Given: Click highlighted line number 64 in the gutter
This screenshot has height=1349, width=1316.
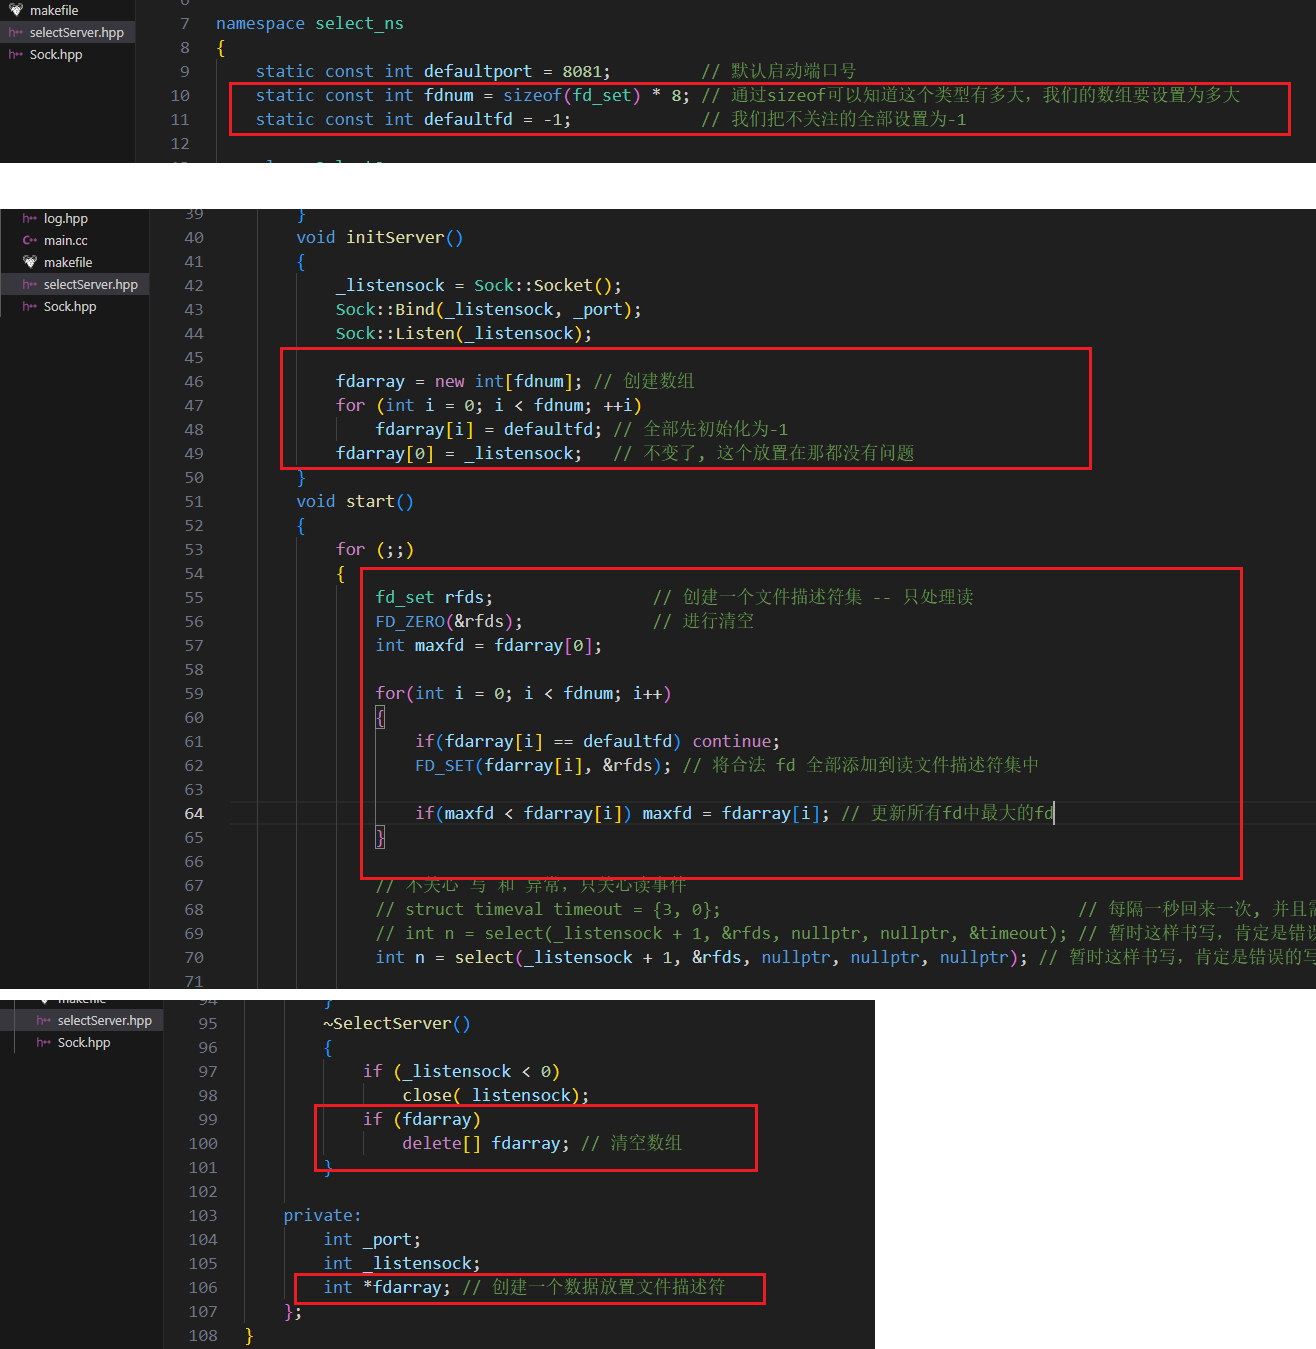Looking at the screenshot, I should (x=194, y=813).
